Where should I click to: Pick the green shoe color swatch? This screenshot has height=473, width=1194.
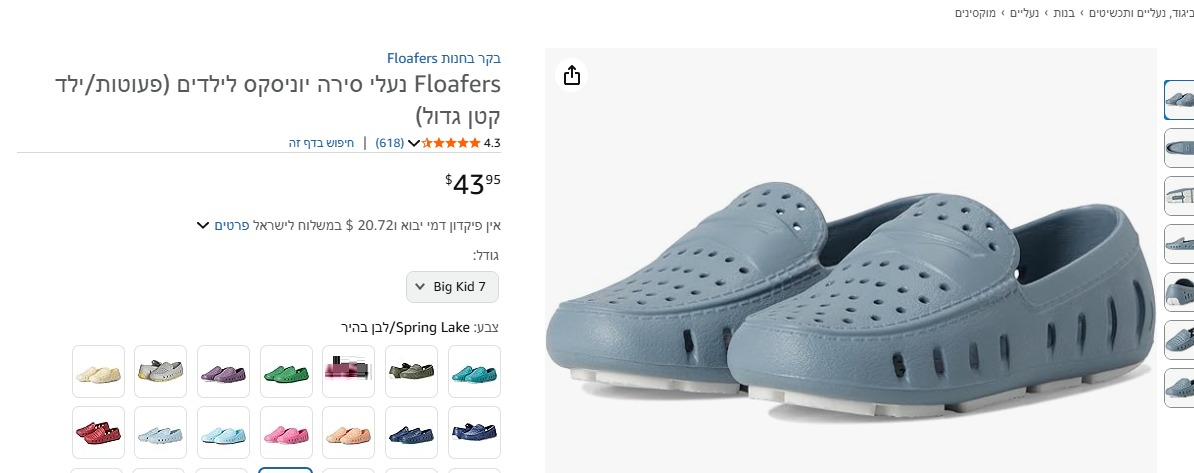(x=286, y=372)
